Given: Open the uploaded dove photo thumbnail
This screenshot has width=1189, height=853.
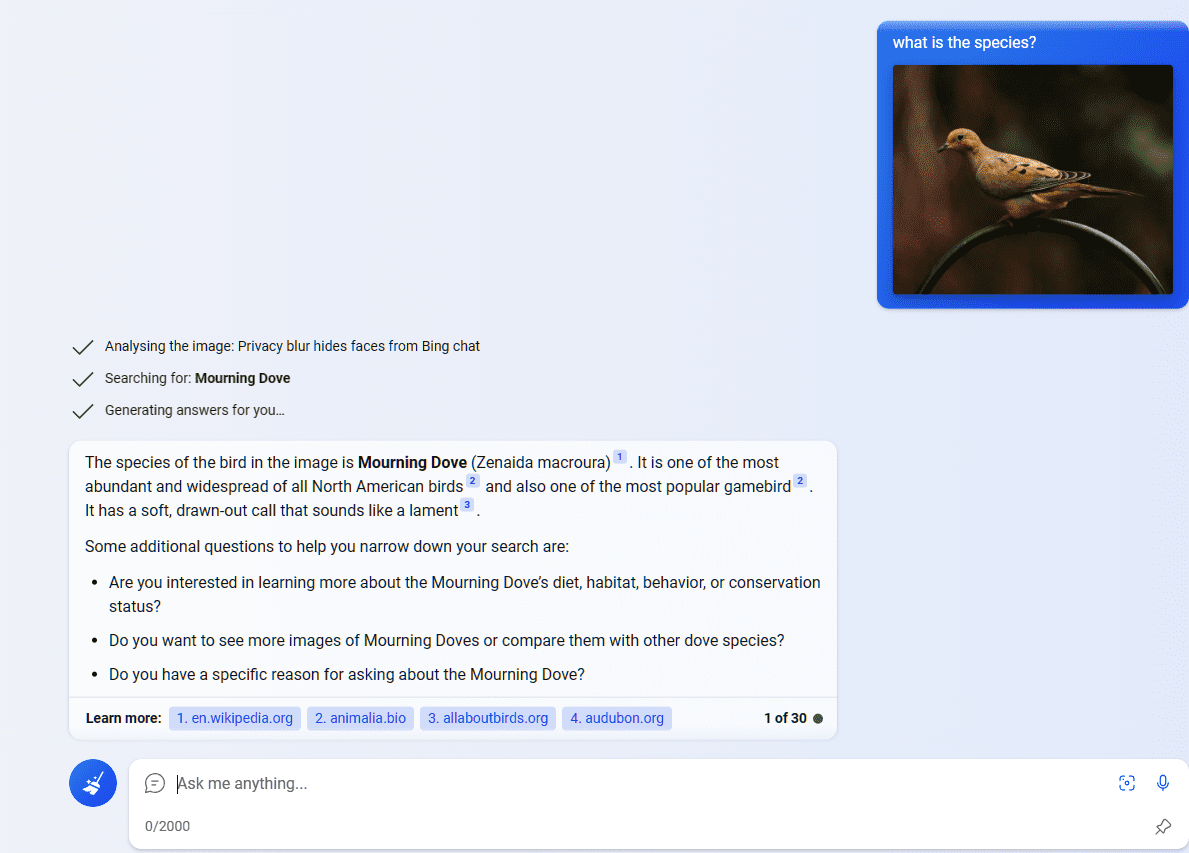Looking at the screenshot, I should click(x=1032, y=180).
